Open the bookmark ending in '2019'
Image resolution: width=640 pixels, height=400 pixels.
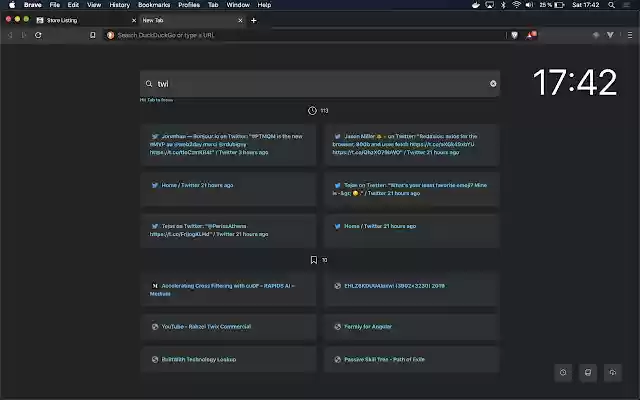coord(412,289)
